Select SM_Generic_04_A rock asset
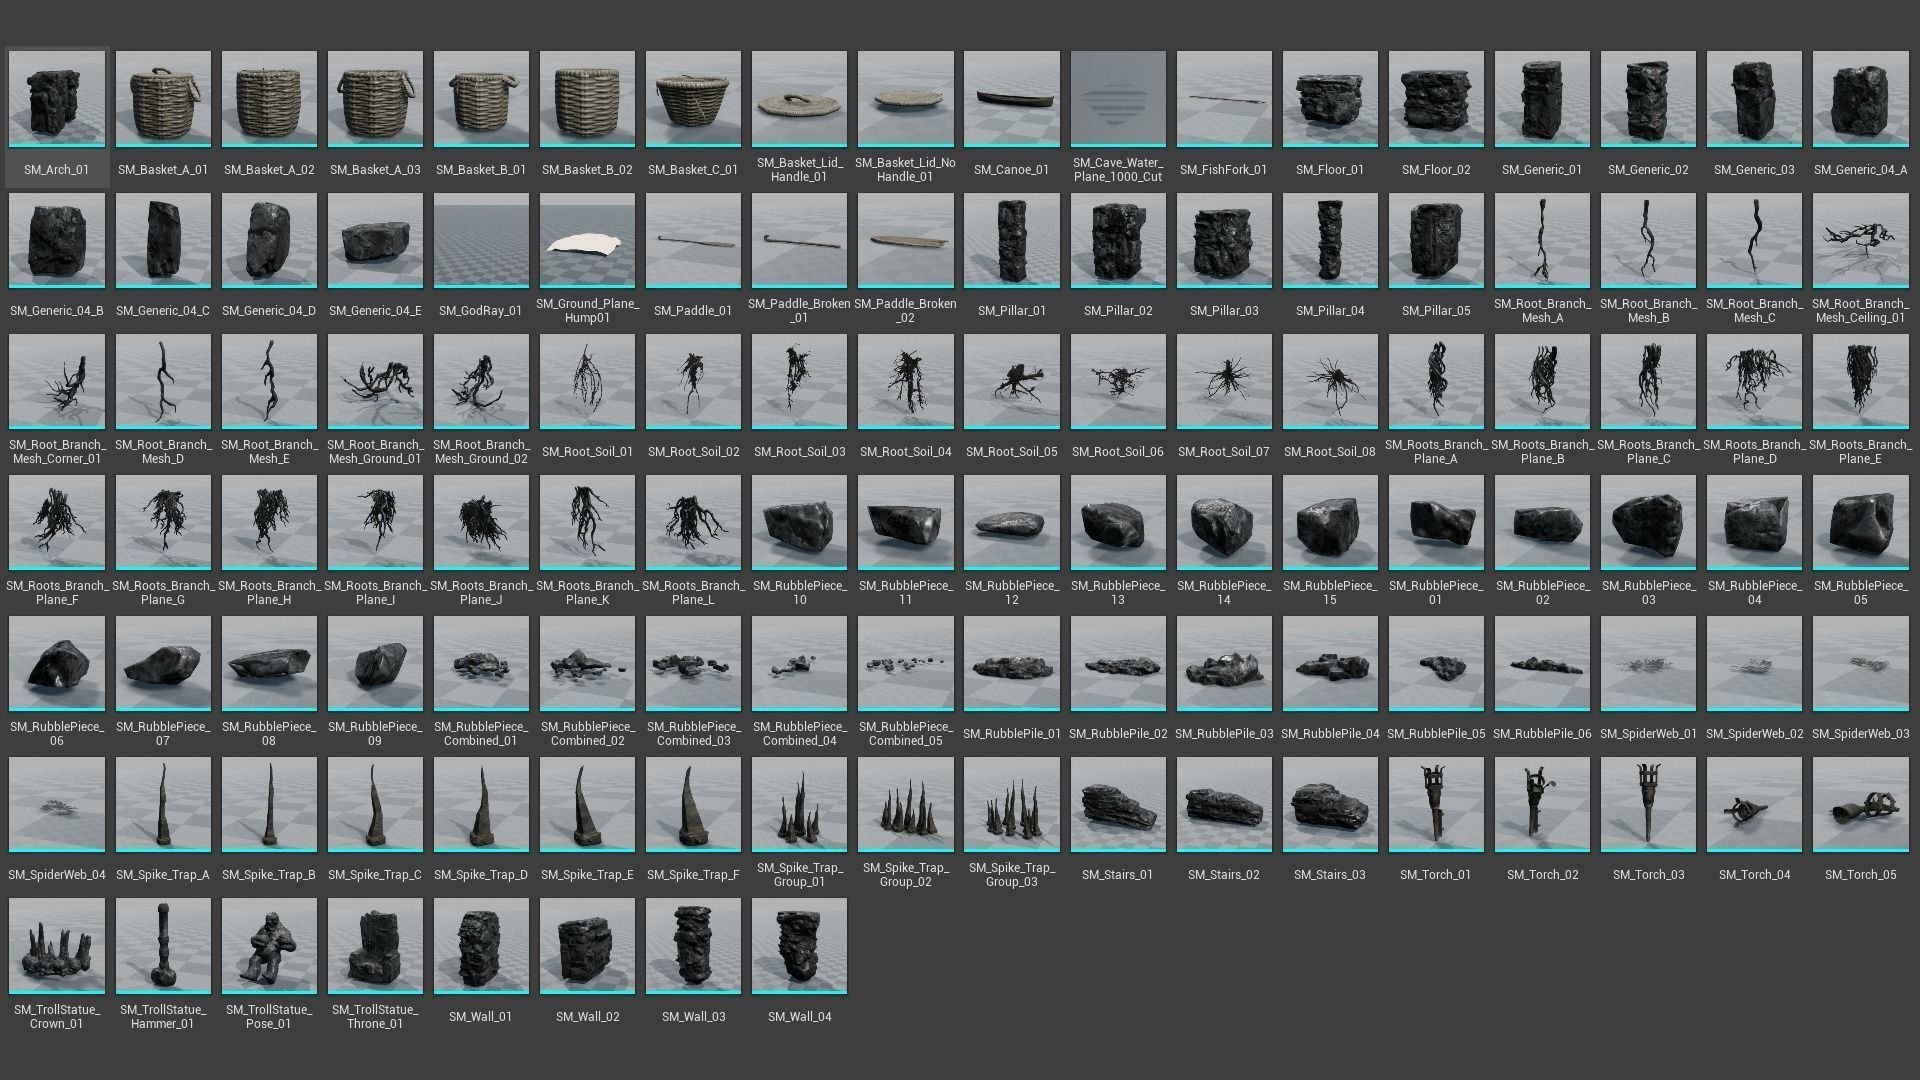This screenshot has width=1920, height=1080. (x=1859, y=99)
